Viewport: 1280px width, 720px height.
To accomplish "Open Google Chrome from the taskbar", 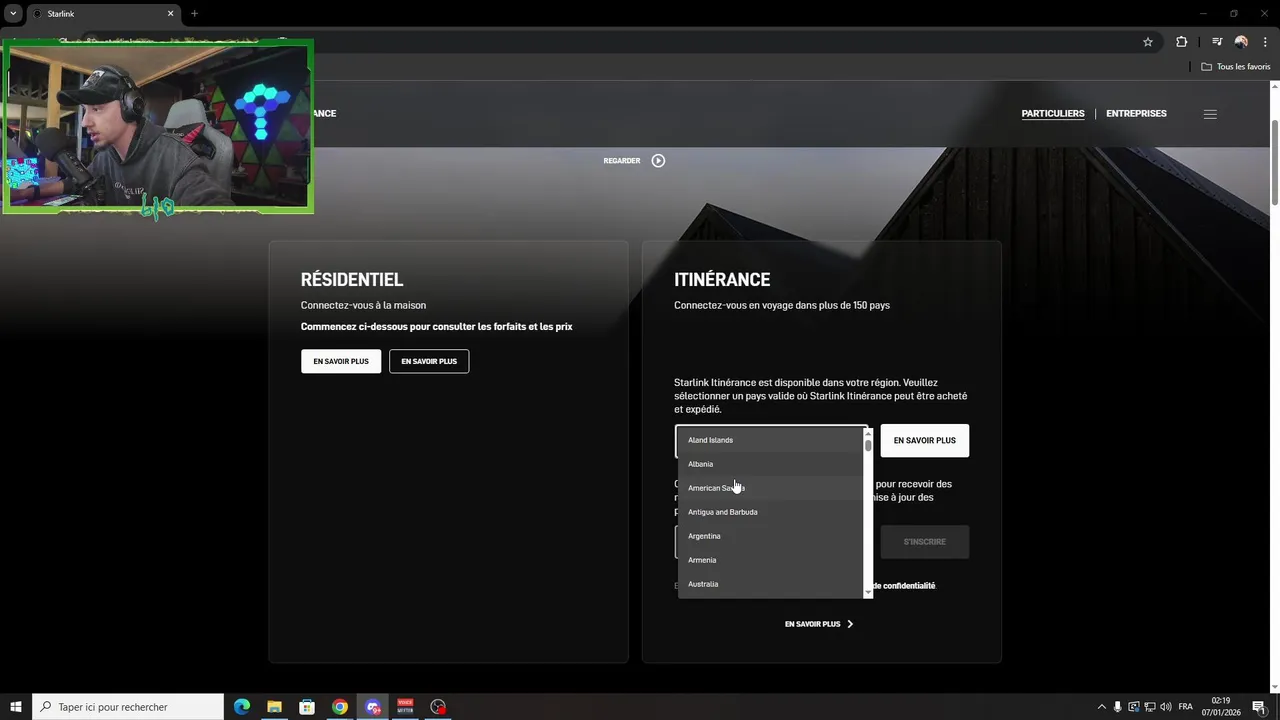I will click(x=340, y=707).
